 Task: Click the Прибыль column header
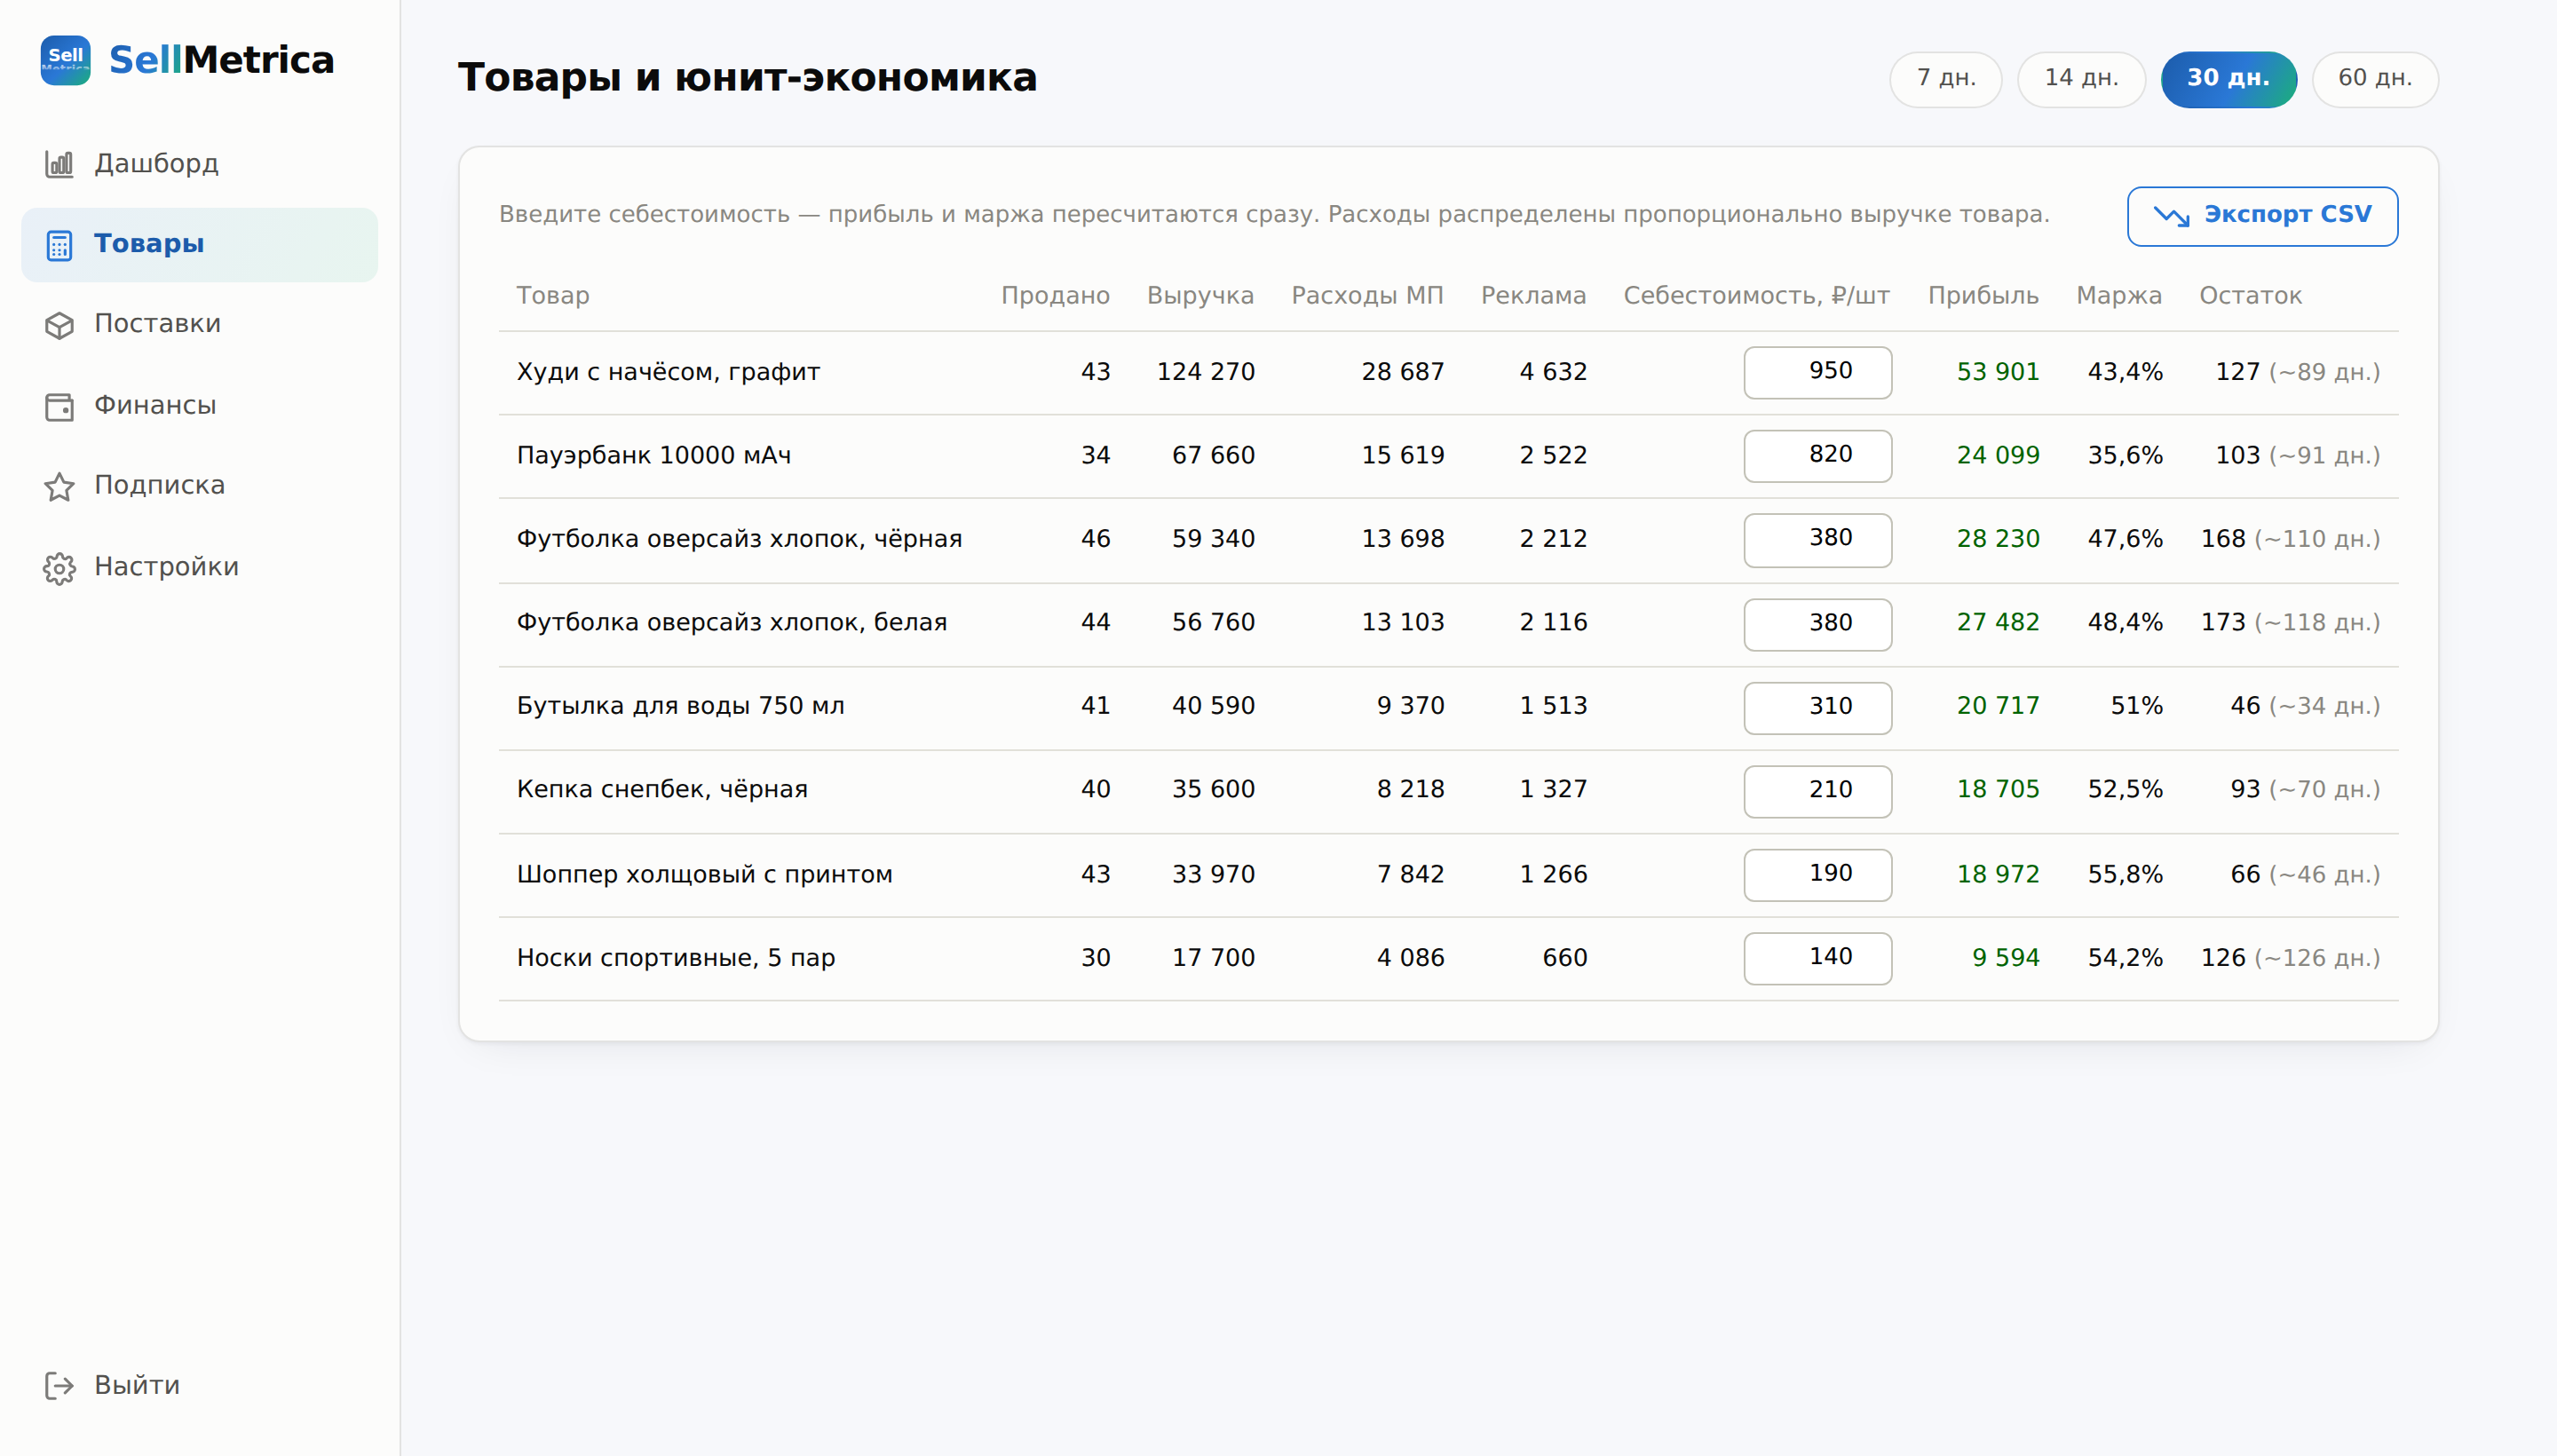tap(1983, 296)
